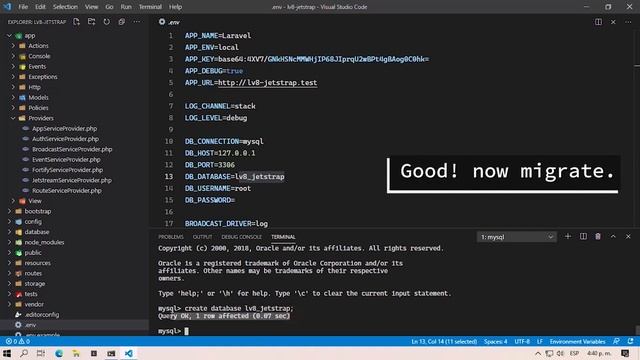The width and height of the screenshot is (640, 360).
Task: Open the terminal selector dropdown '1: mysql'
Action: pos(516,237)
